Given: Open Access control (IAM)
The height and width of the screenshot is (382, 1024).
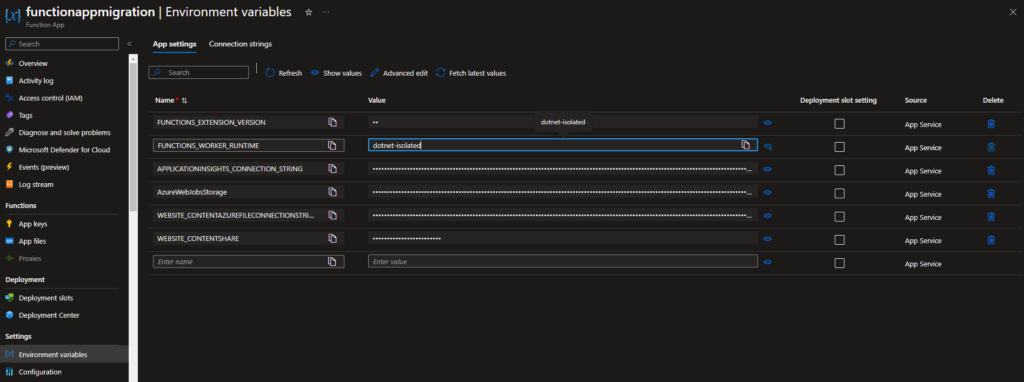Looking at the screenshot, I should pos(50,98).
